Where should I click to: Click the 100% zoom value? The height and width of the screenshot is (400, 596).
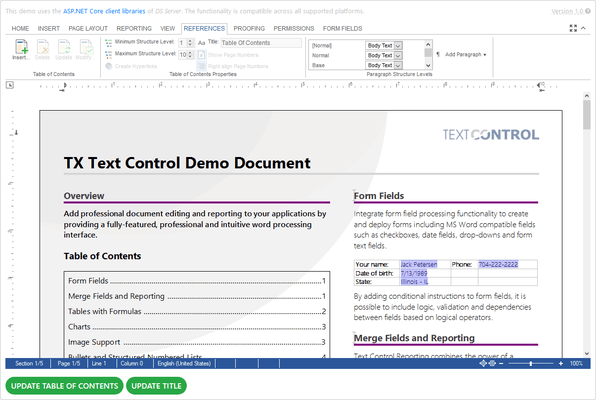(576, 363)
